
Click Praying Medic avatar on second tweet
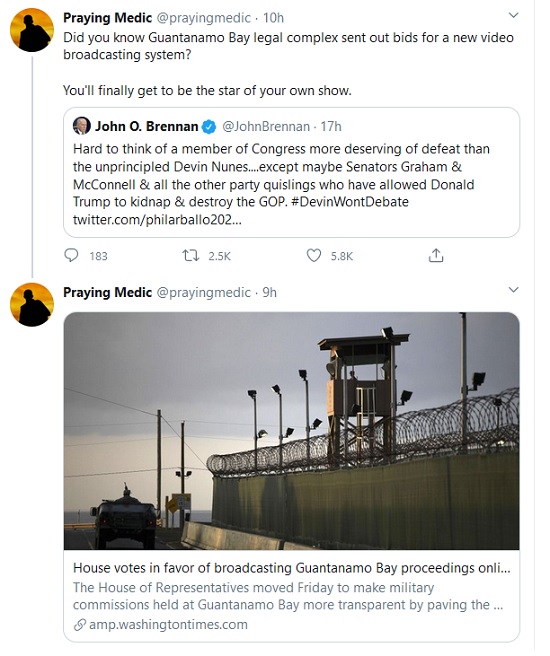32,305
